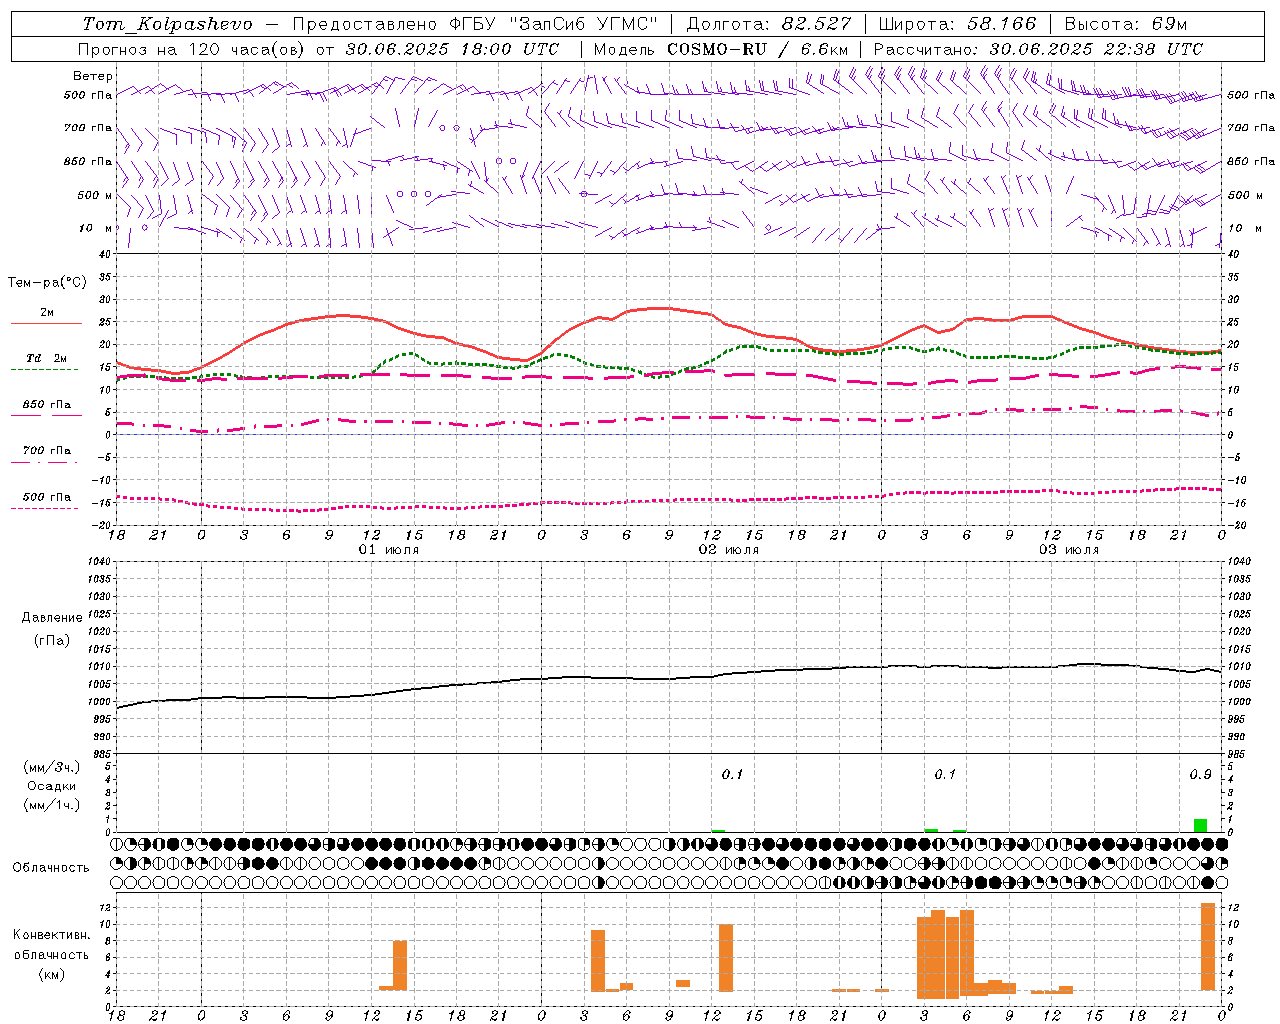The width and height of the screenshot is (1280, 1024).
Task: Click the orange convective bar near 14h on 01 июля
Action: 400,965
